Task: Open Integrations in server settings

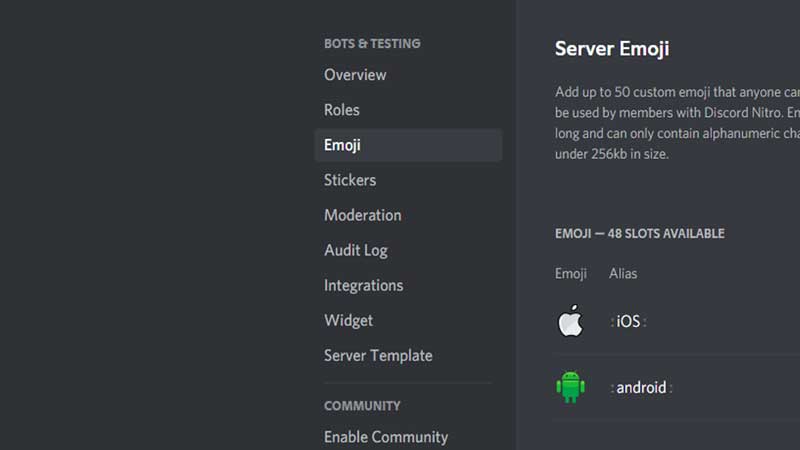Action: click(x=363, y=285)
